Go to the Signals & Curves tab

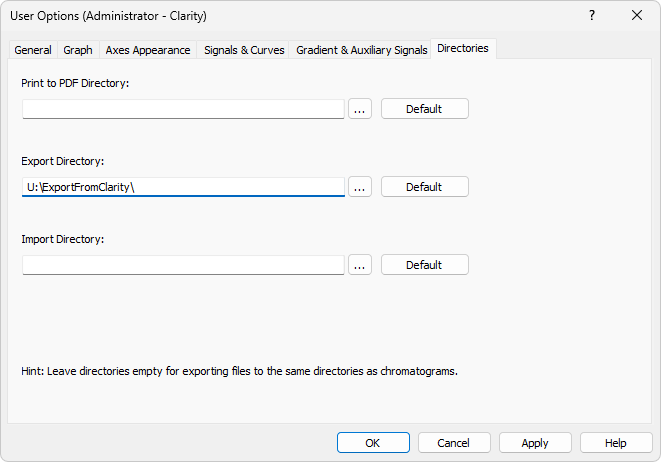[244, 50]
